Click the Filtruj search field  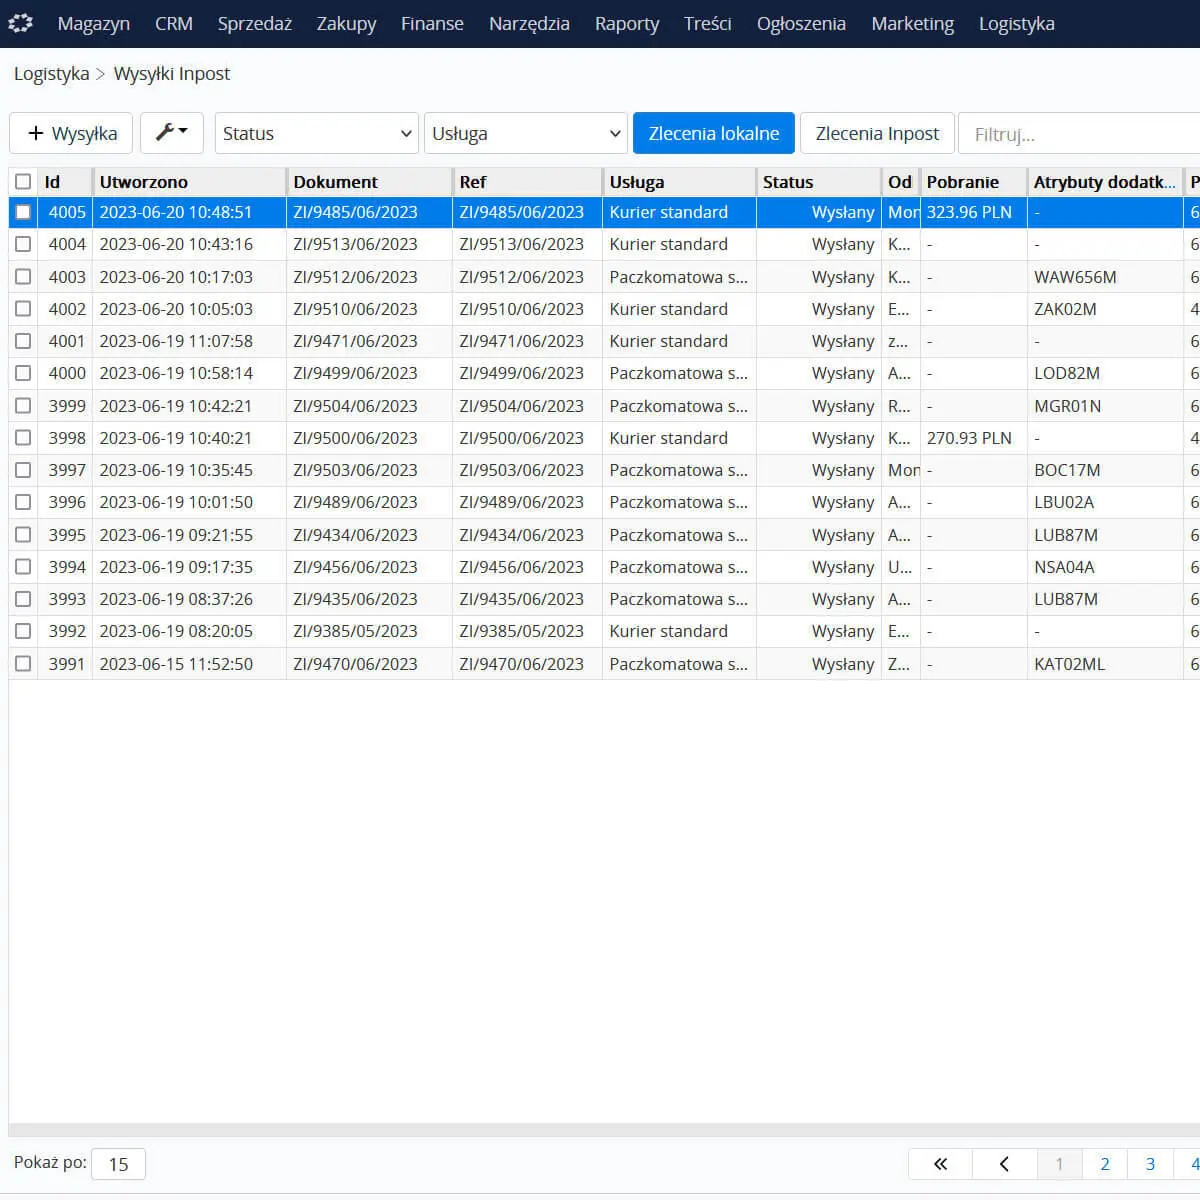pos(1079,134)
